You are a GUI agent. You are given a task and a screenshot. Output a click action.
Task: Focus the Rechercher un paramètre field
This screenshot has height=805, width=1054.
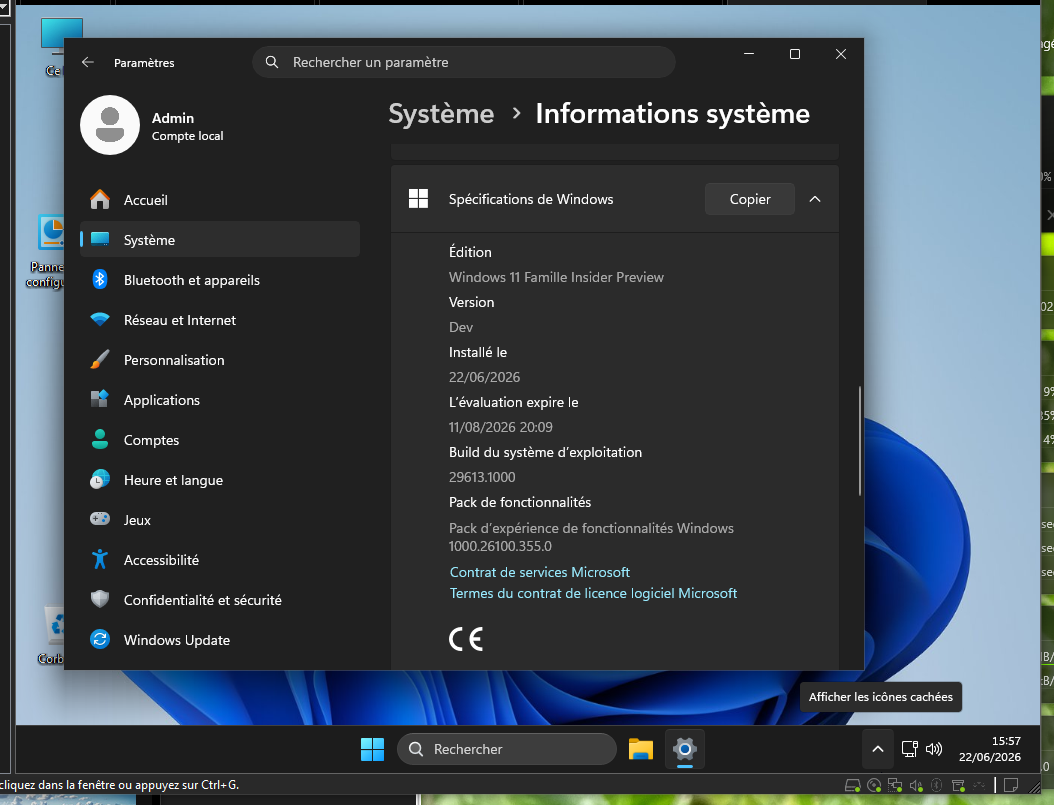click(463, 62)
